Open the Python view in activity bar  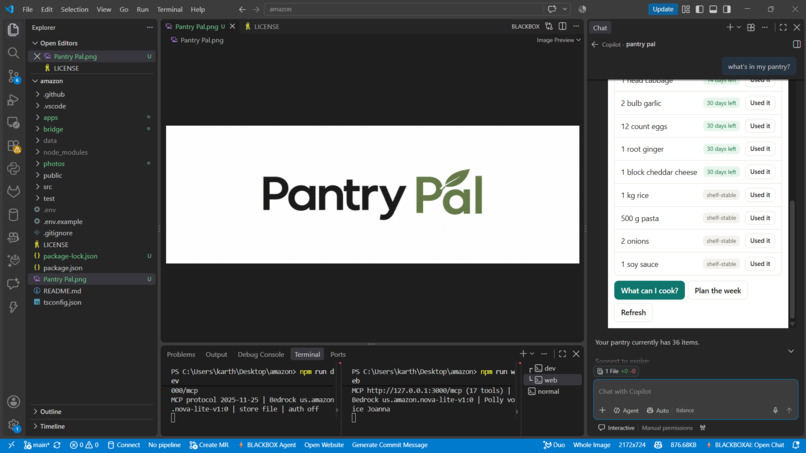(13, 169)
